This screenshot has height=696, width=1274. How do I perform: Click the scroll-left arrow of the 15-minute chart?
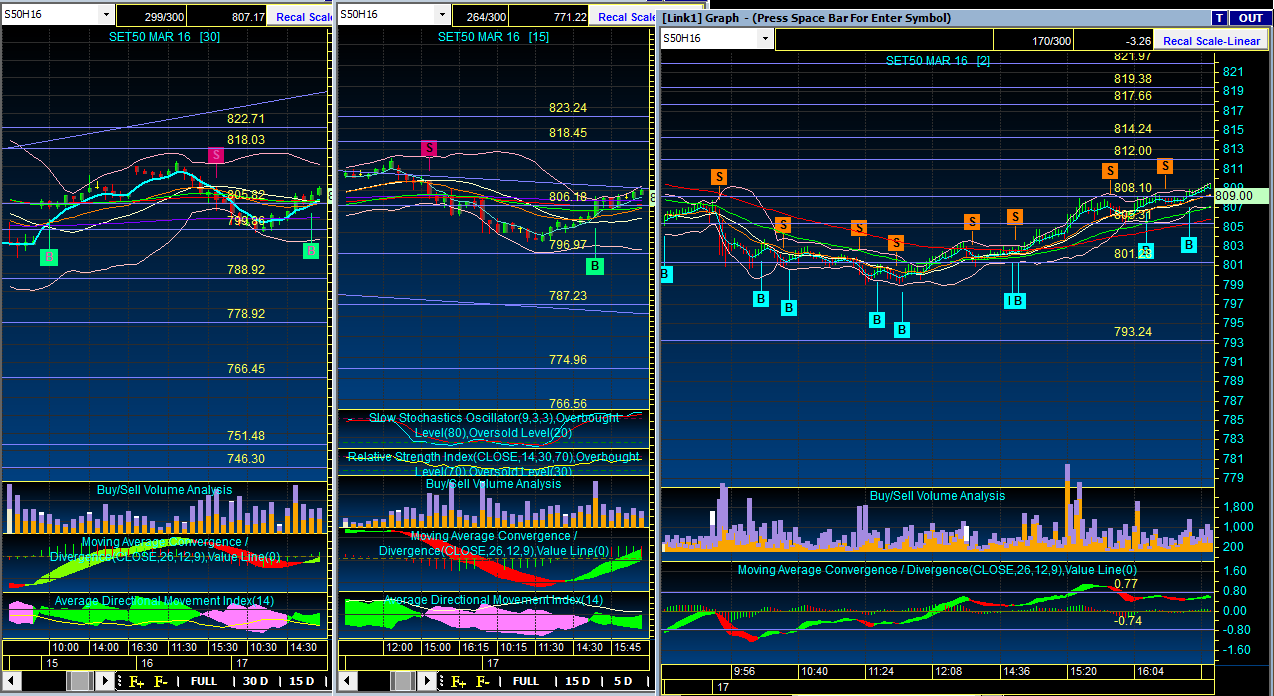(347, 682)
